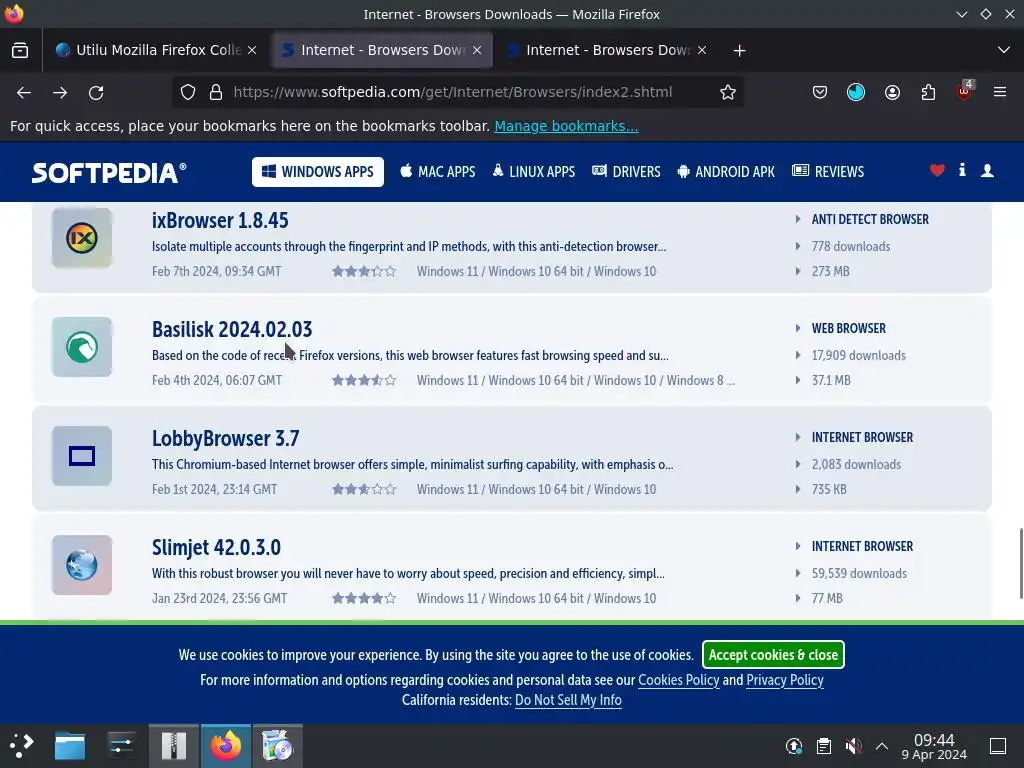Viewport: 1024px width, 768px height.
Task: Click the Firefox taskbar icon
Action: 225,746
